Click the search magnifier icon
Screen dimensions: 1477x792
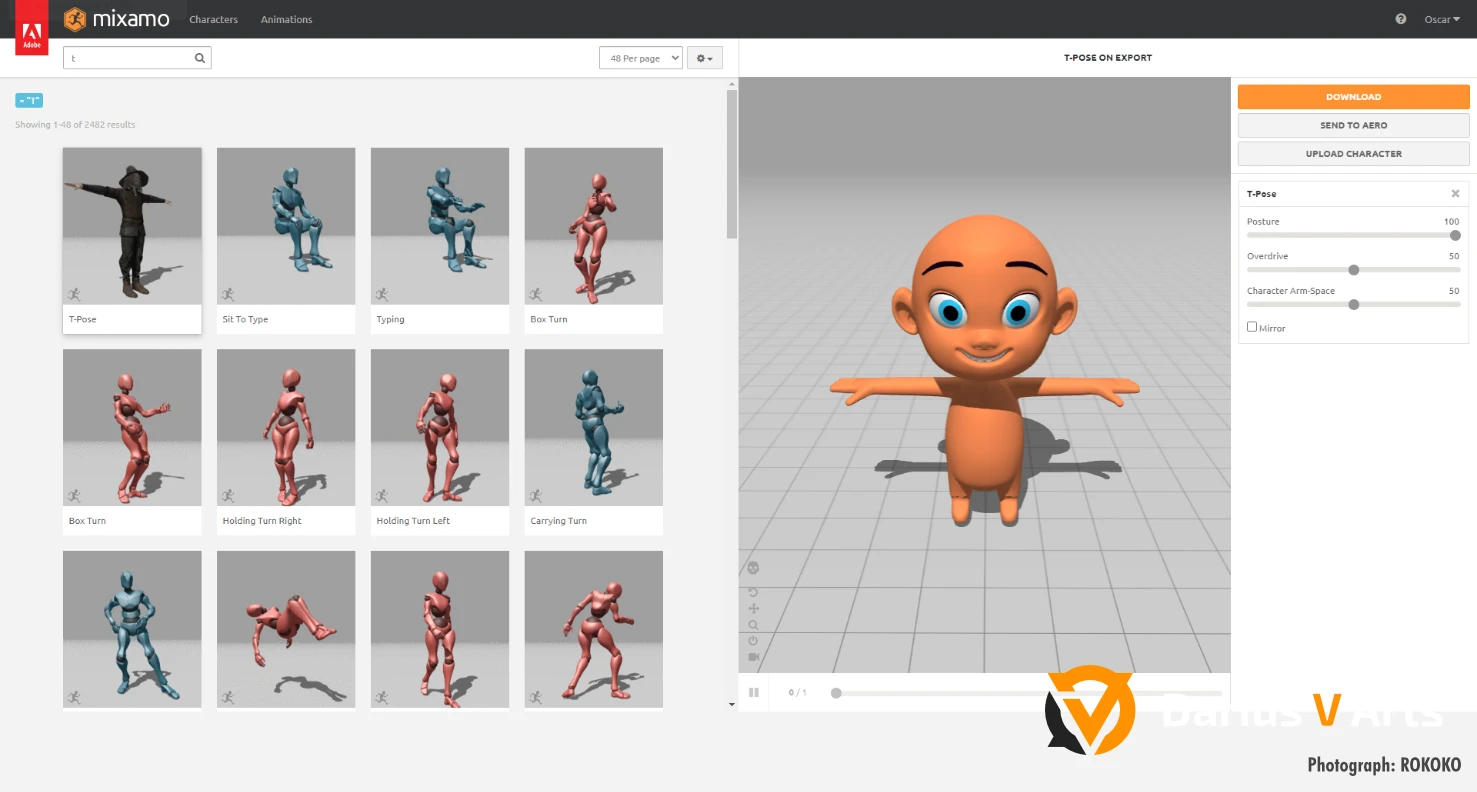pyautogui.click(x=200, y=58)
